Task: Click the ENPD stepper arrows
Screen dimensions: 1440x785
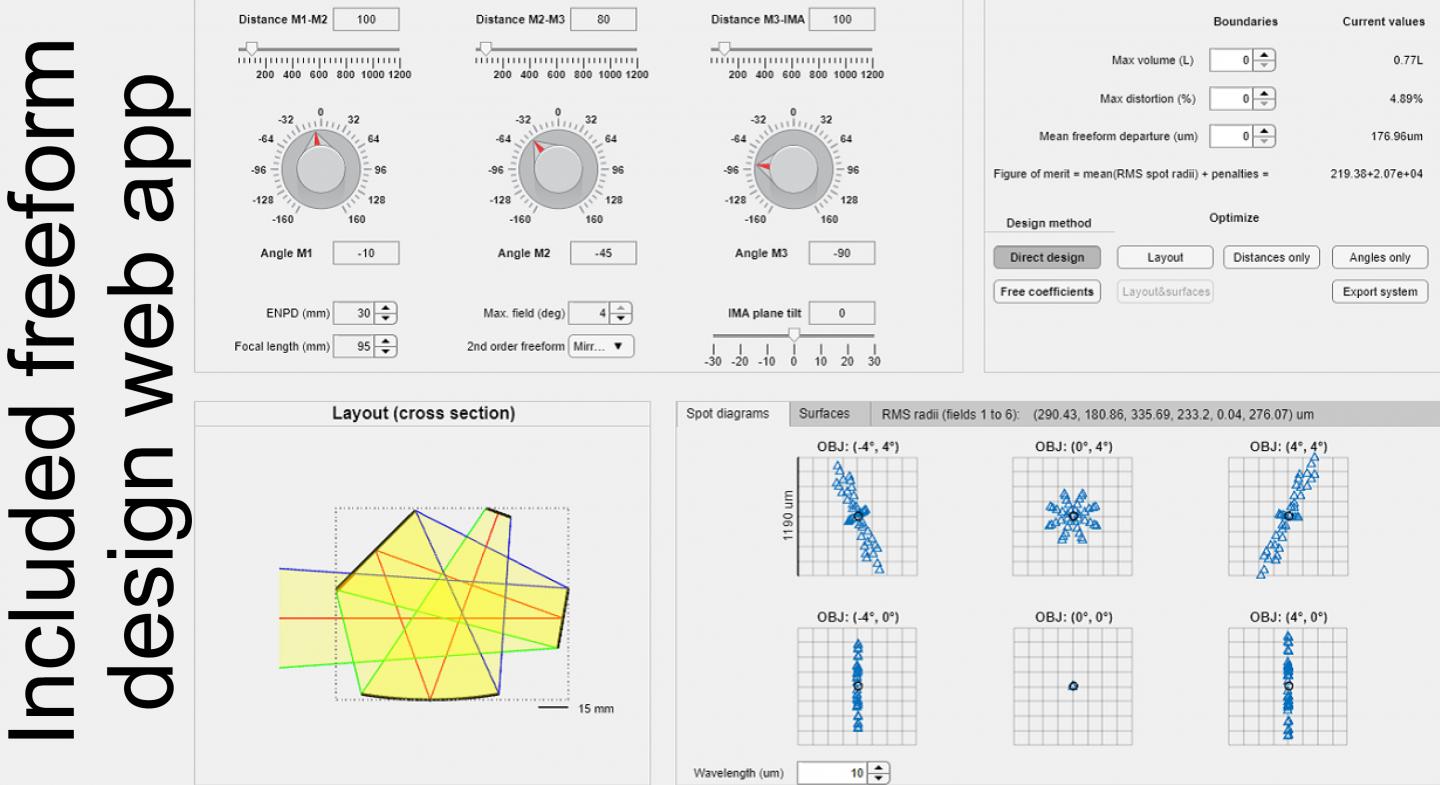Action: coord(387,313)
